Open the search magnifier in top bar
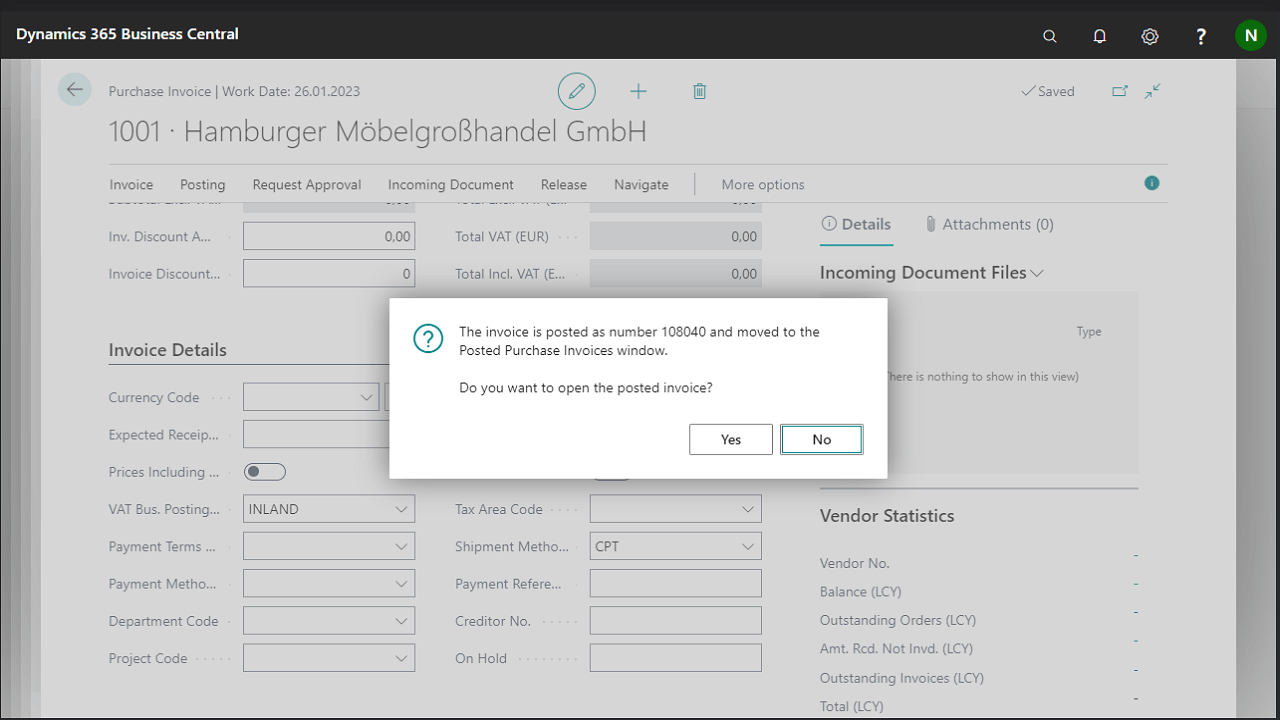 [x=1049, y=36]
